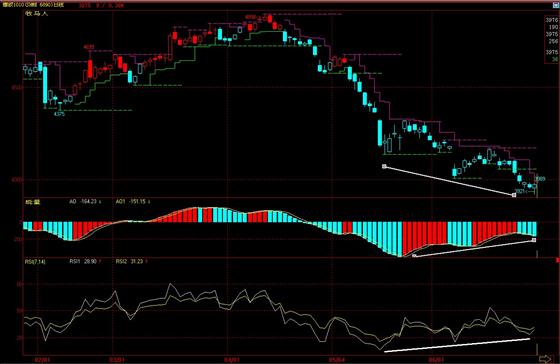
Task: Select the tall cyan candle above the 4375 low
Action: (x=45, y=85)
